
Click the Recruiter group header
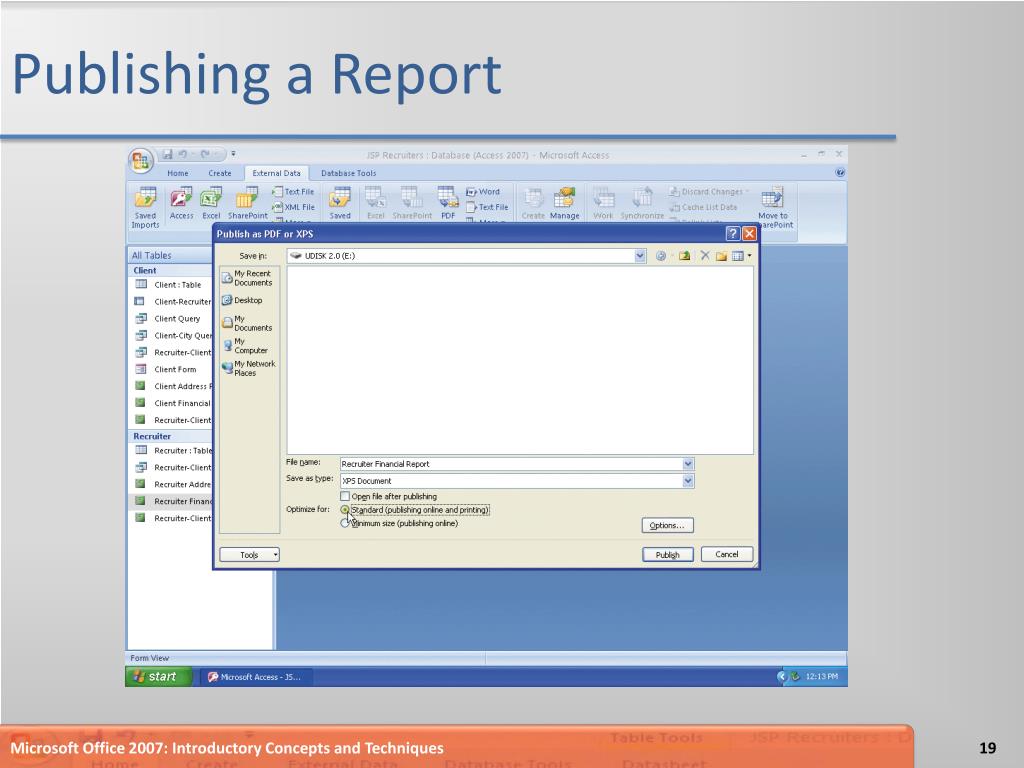point(170,436)
